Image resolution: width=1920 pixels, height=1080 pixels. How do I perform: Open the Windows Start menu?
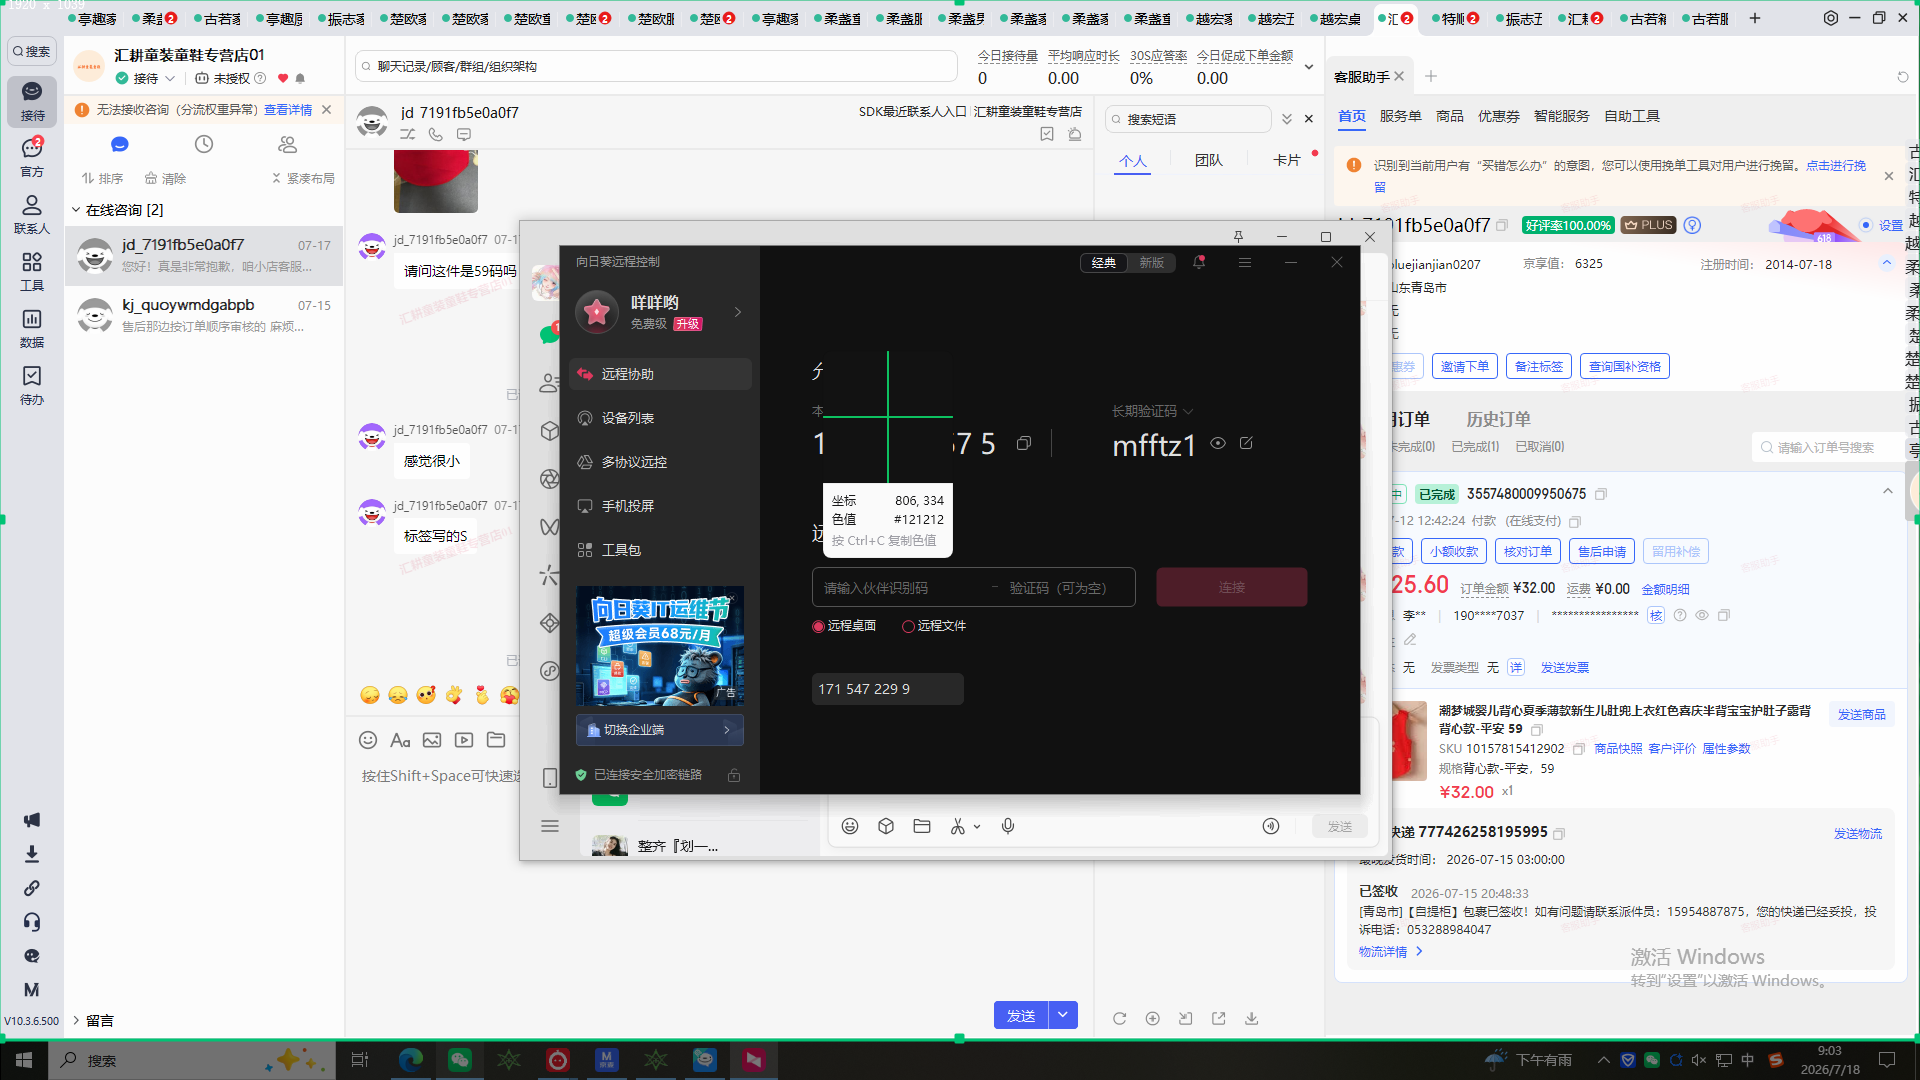tap(24, 1060)
